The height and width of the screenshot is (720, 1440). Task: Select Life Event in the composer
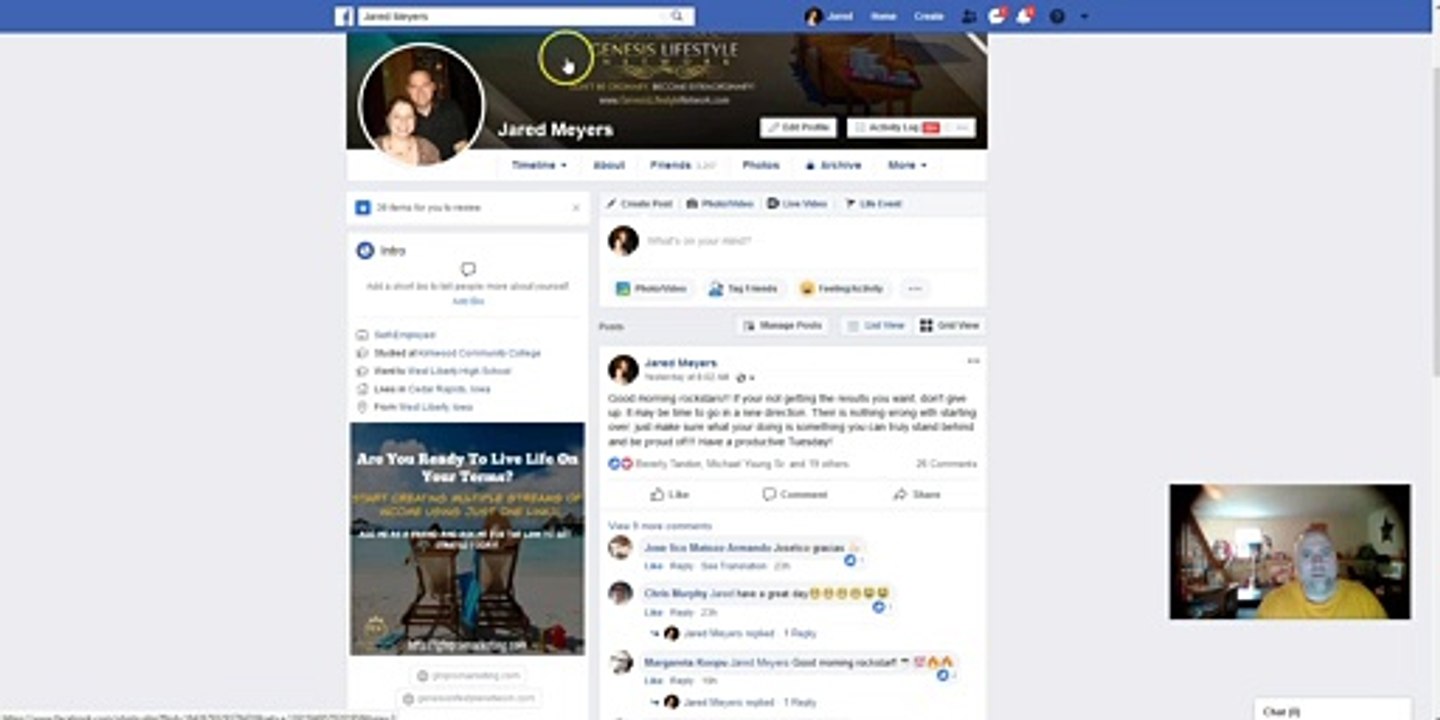tap(874, 204)
